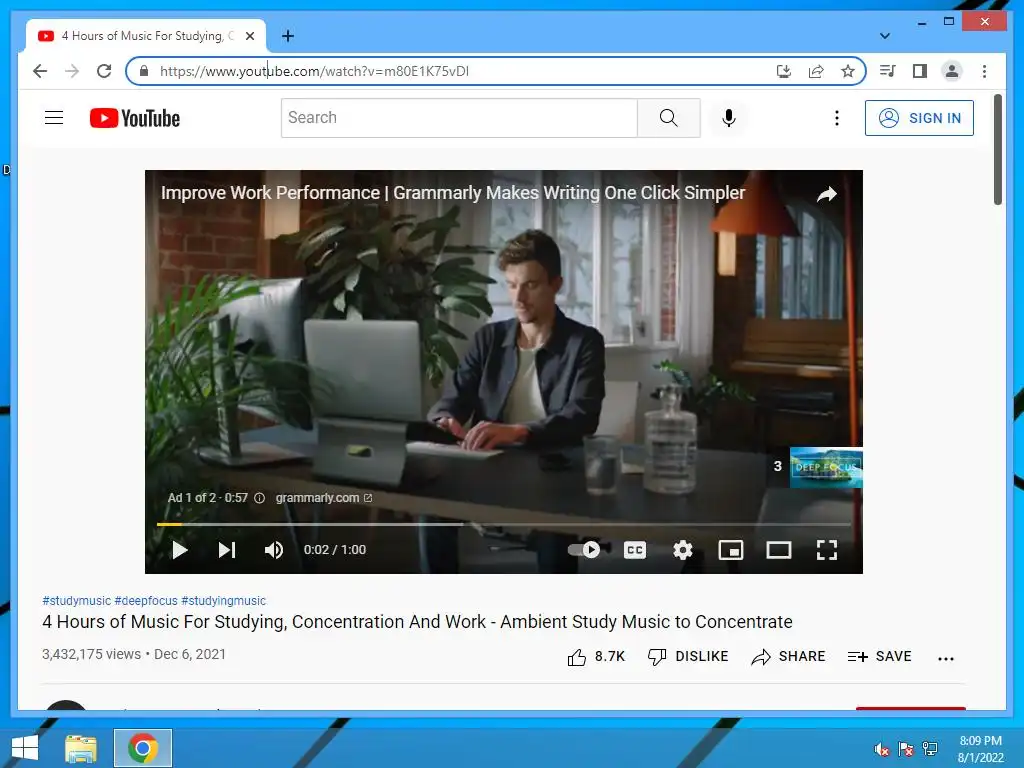Like the video thumbs up 8.7K
This screenshot has height=768, width=1024.
(596, 657)
